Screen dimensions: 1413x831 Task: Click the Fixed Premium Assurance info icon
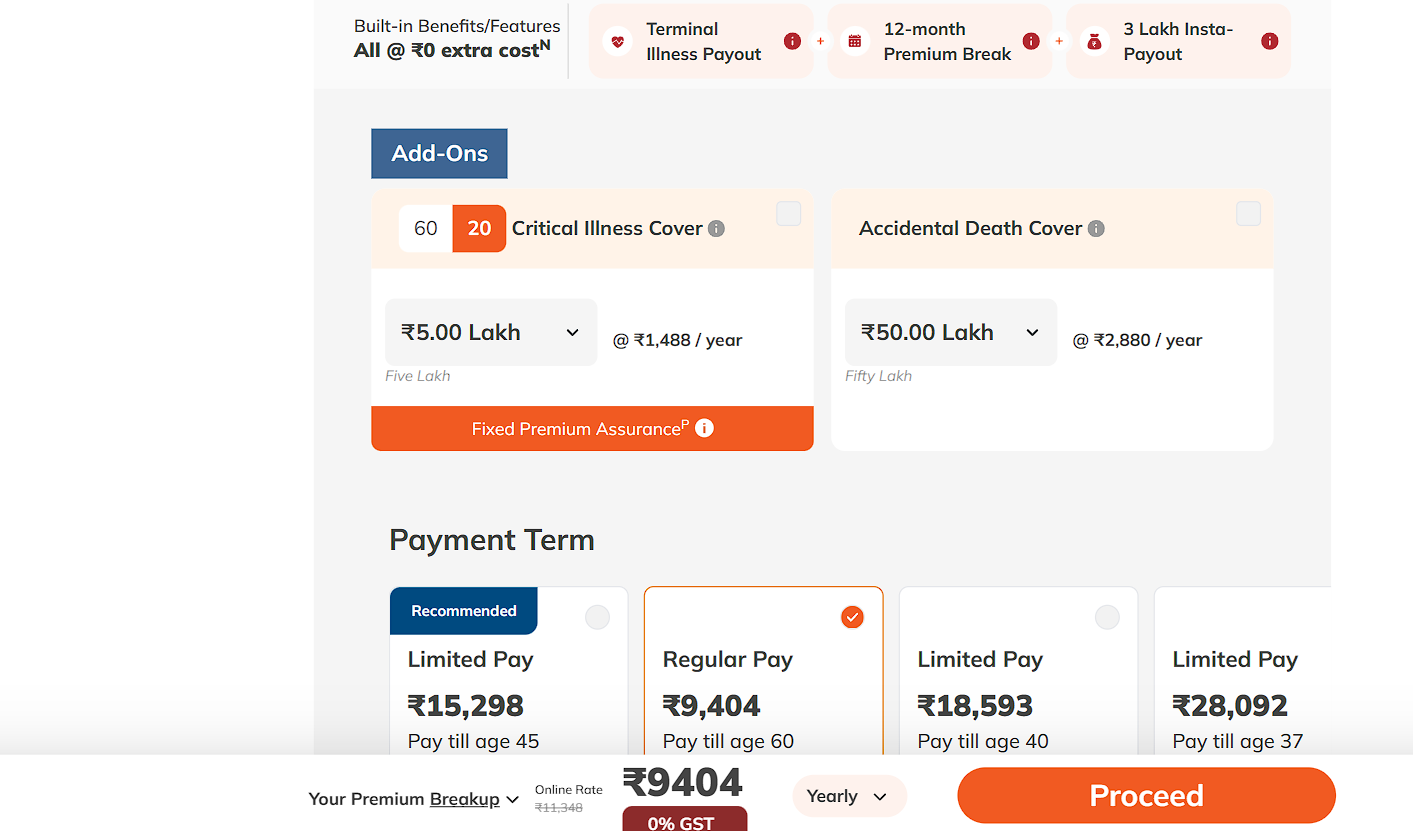[x=704, y=427]
